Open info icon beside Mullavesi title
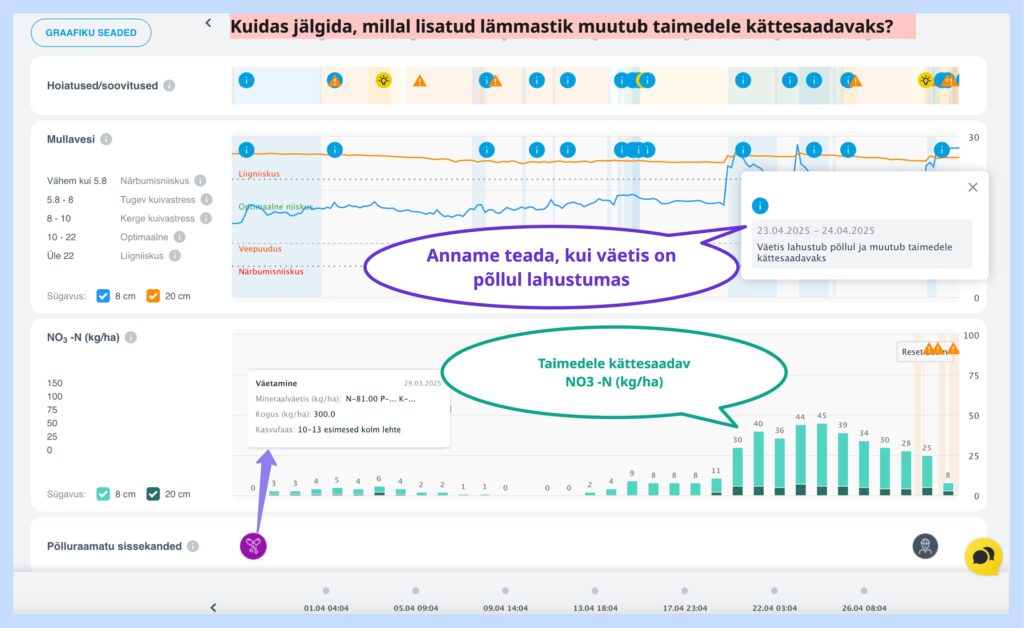 (x=106, y=139)
